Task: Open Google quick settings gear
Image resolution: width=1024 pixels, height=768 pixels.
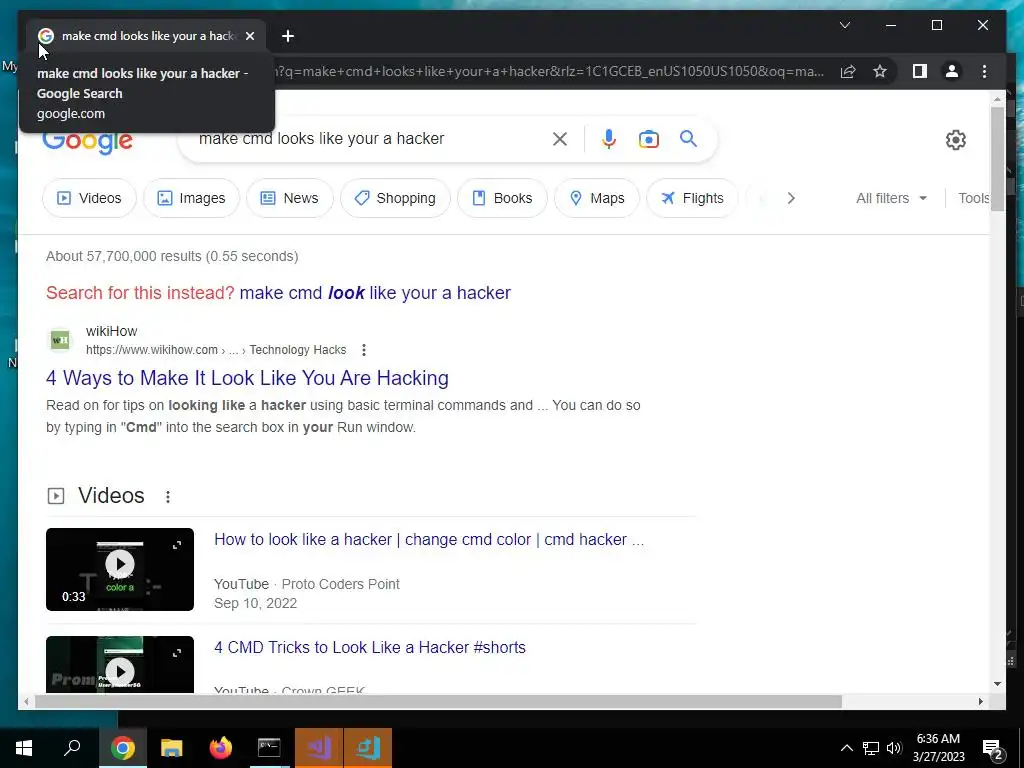Action: click(955, 140)
